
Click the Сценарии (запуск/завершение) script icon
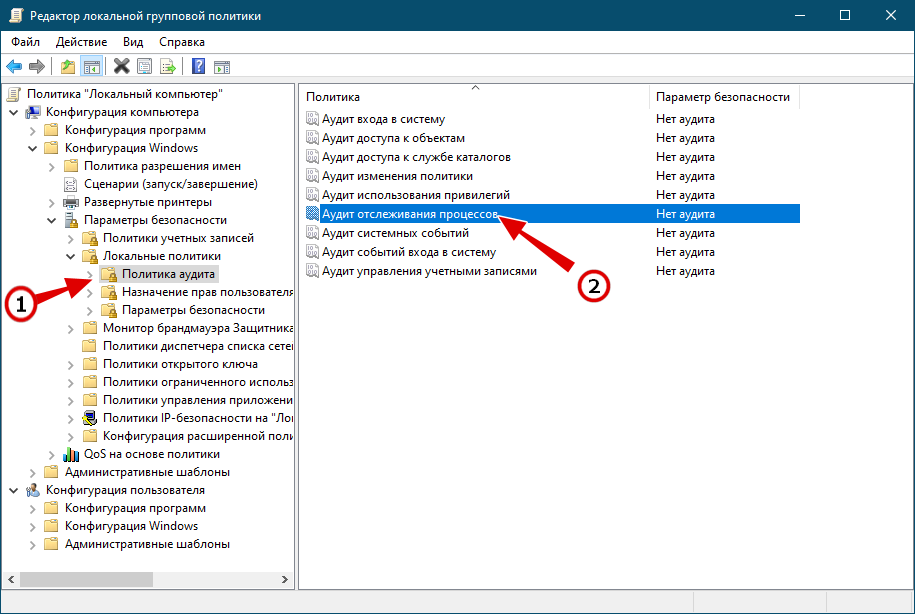point(71,184)
